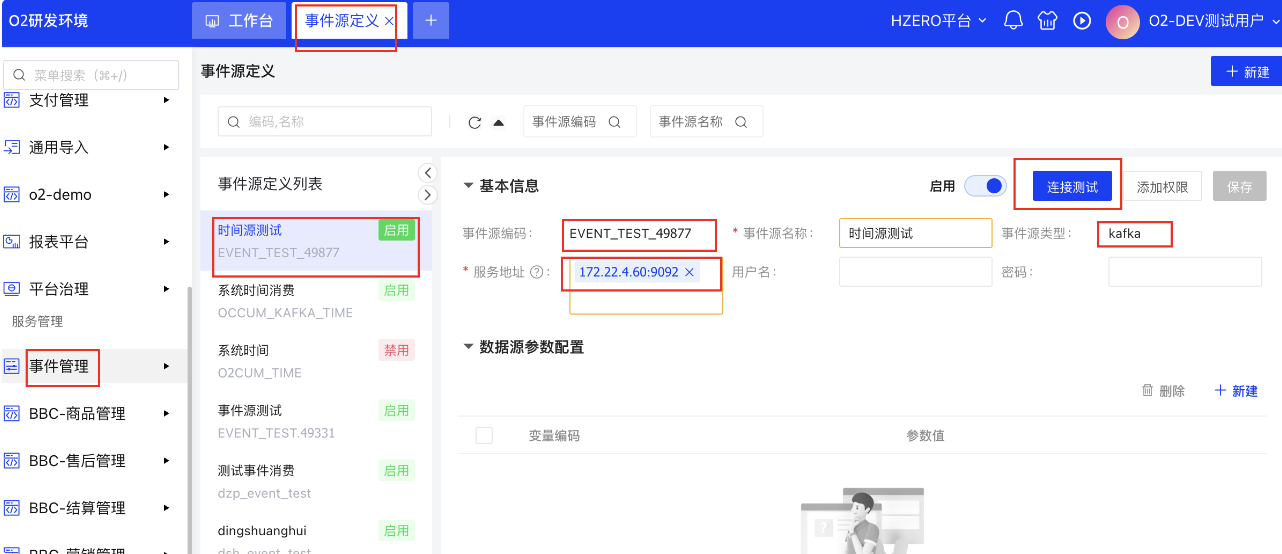Collapse the 数据源参数配置 section
The image size is (1282, 554).
pyautogui.click(x=468, y=348)
